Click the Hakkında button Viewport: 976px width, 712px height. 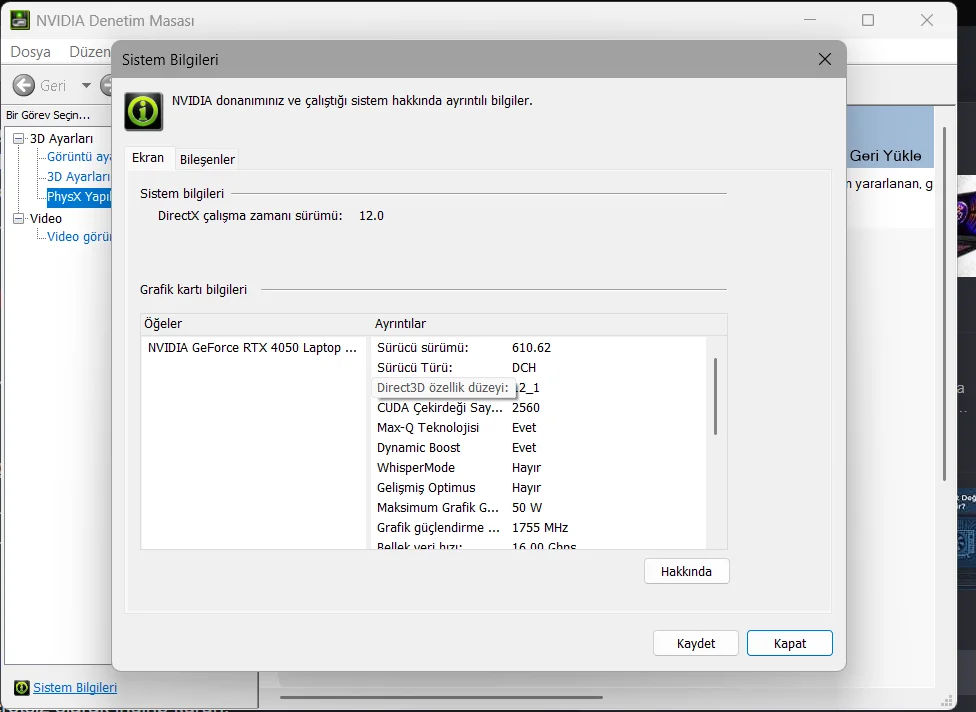coord(686,571)
